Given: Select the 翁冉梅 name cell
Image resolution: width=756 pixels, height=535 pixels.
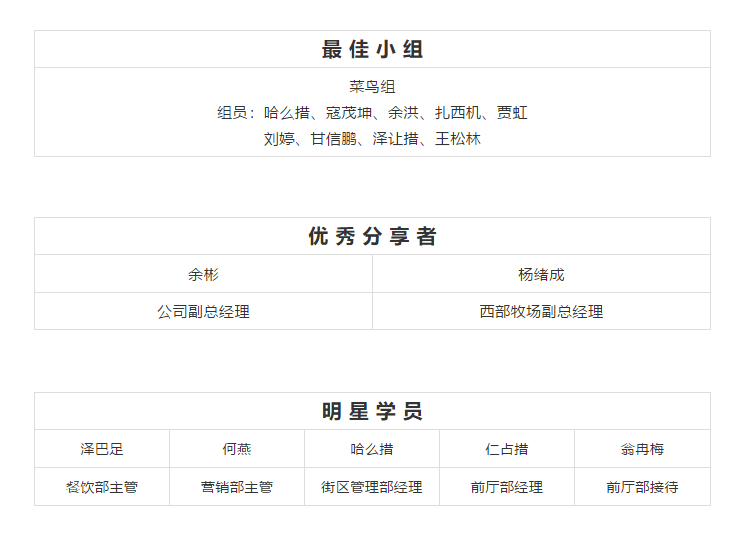Looking at the screenshot, I should [642, 449].
